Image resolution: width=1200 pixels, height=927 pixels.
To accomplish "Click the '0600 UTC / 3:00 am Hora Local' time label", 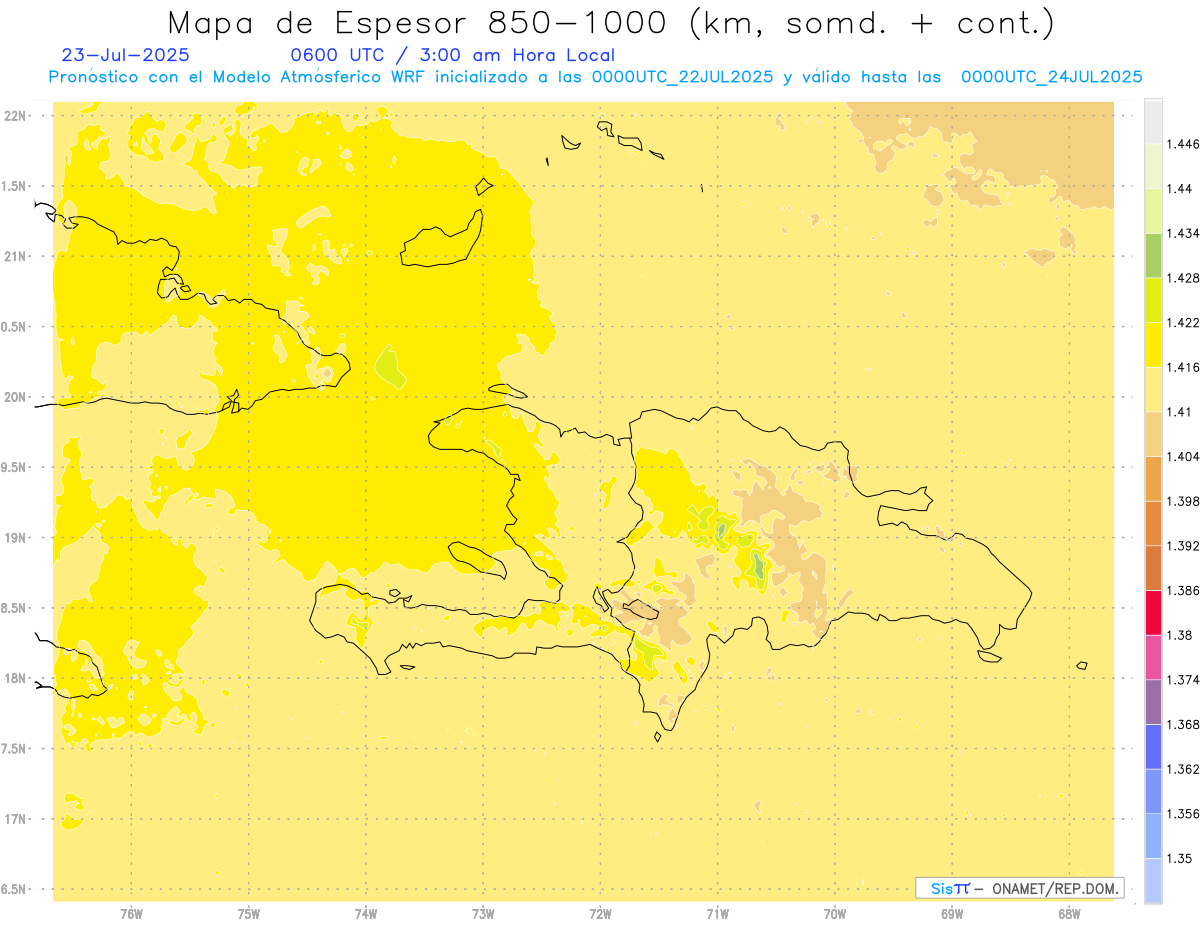I will tap(452, 55).
